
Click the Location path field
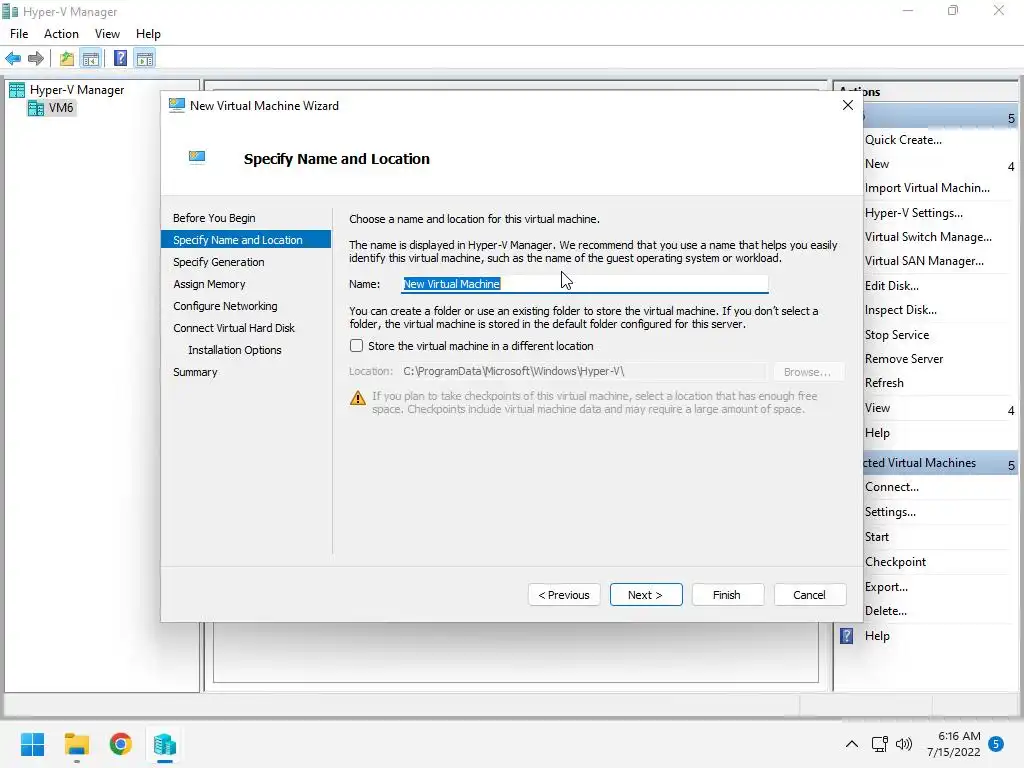(583, 372)
